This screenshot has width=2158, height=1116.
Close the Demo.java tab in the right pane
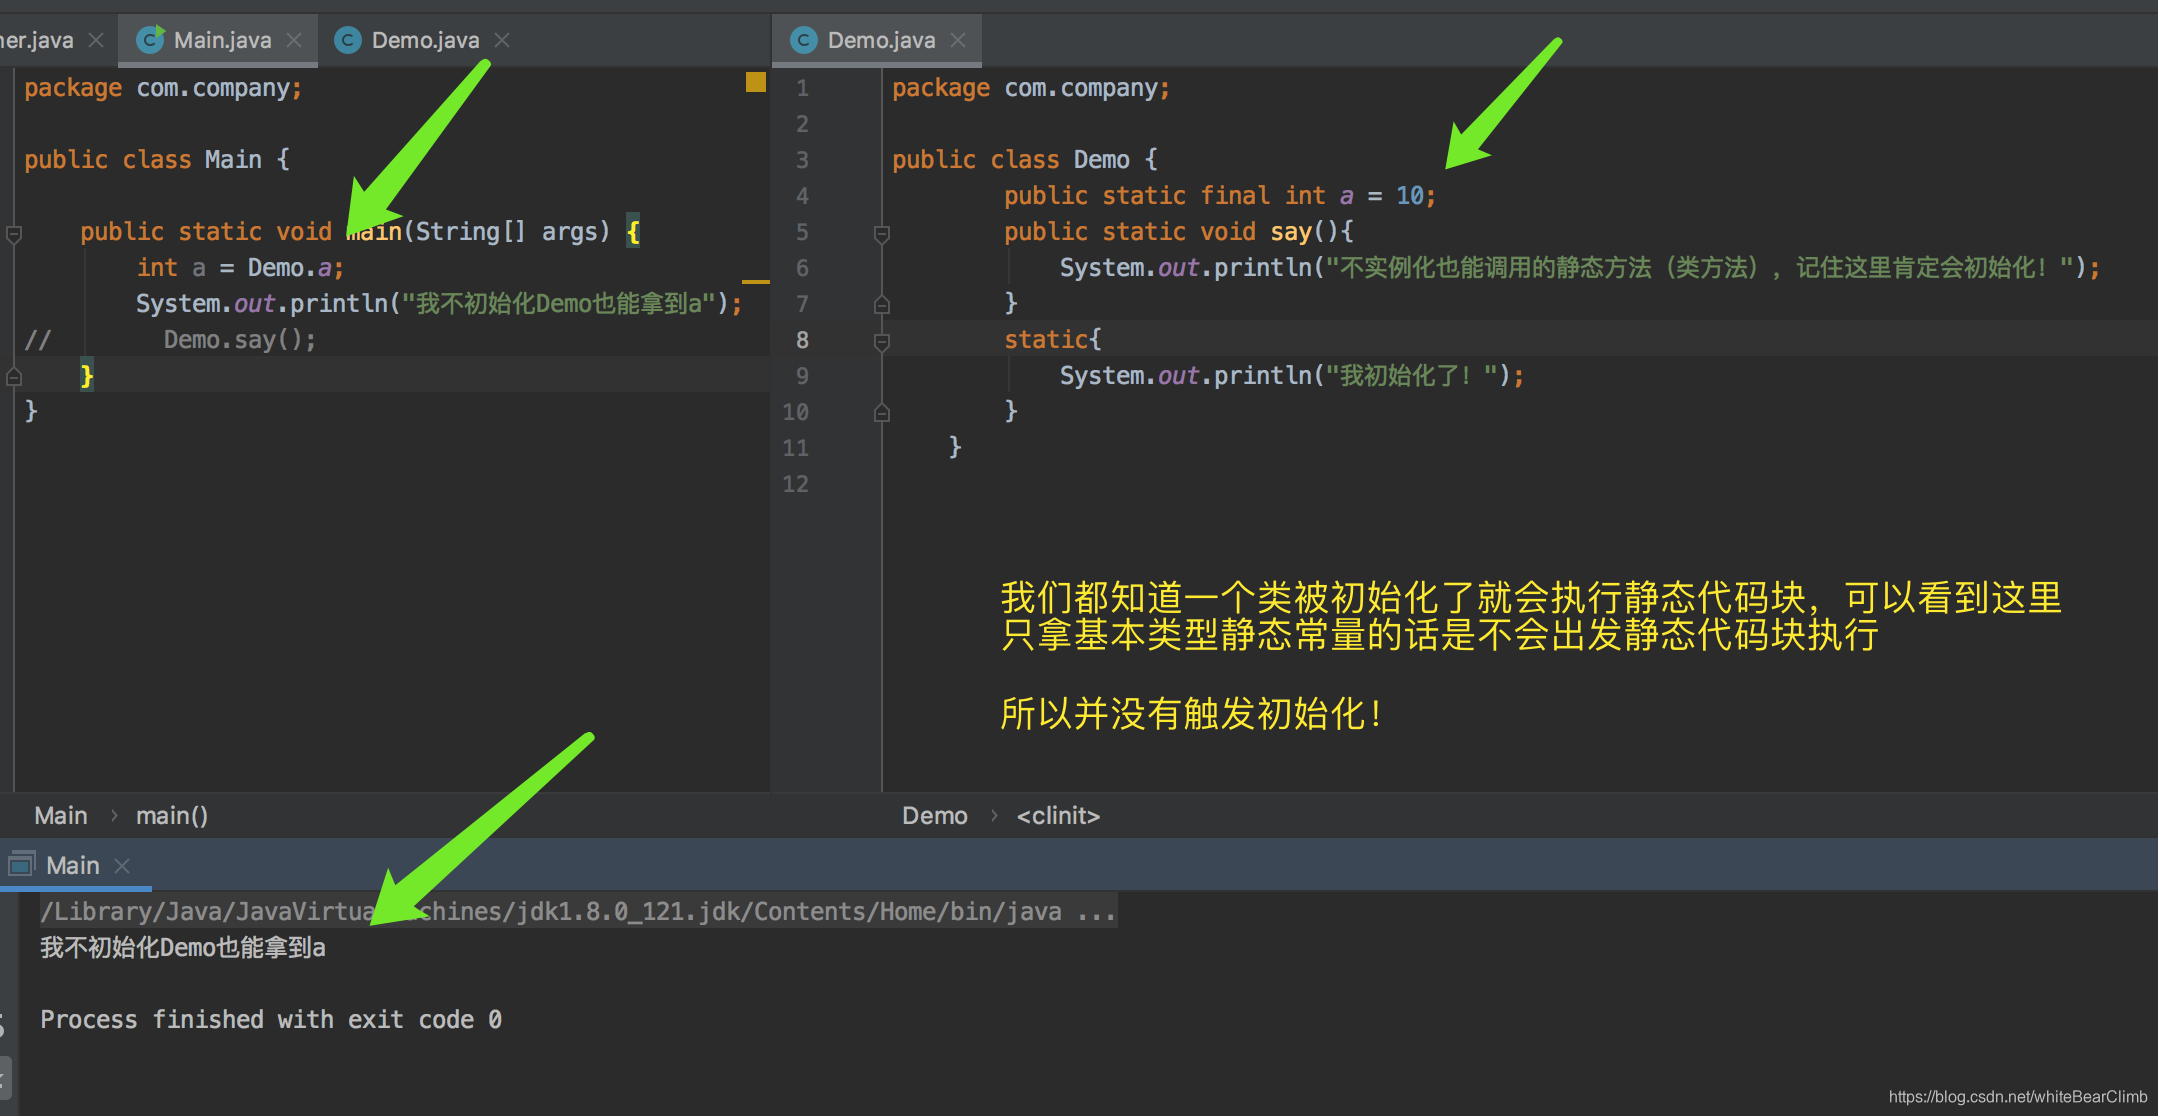pos(958,40)
